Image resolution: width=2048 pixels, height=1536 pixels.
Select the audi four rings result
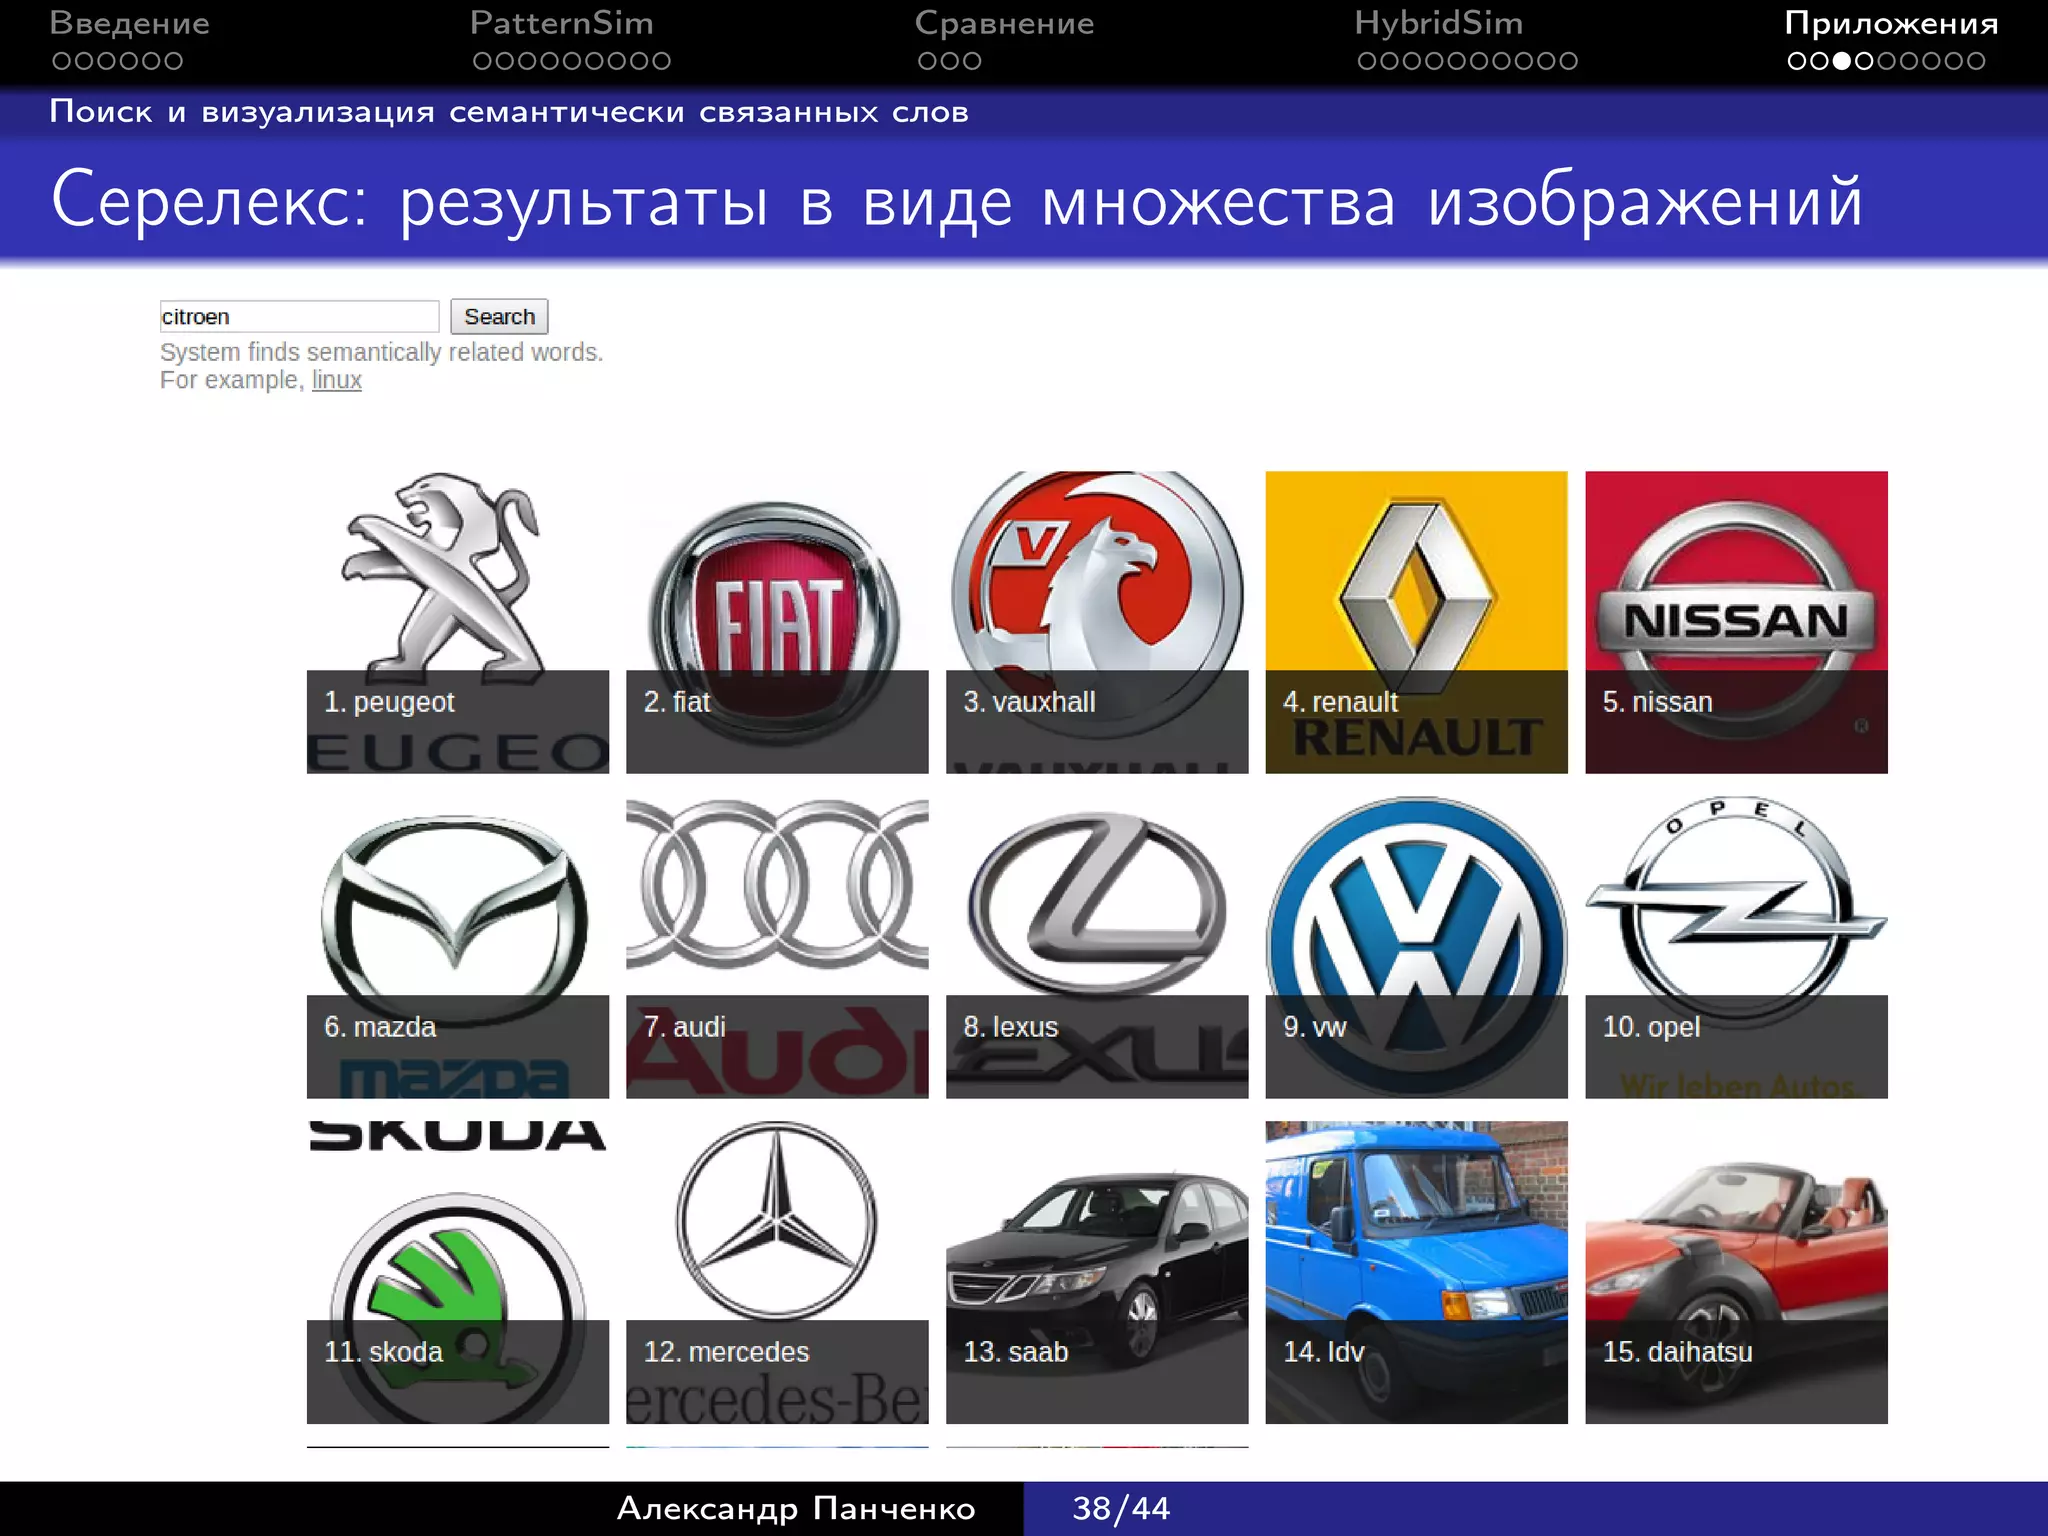(777, 947)
